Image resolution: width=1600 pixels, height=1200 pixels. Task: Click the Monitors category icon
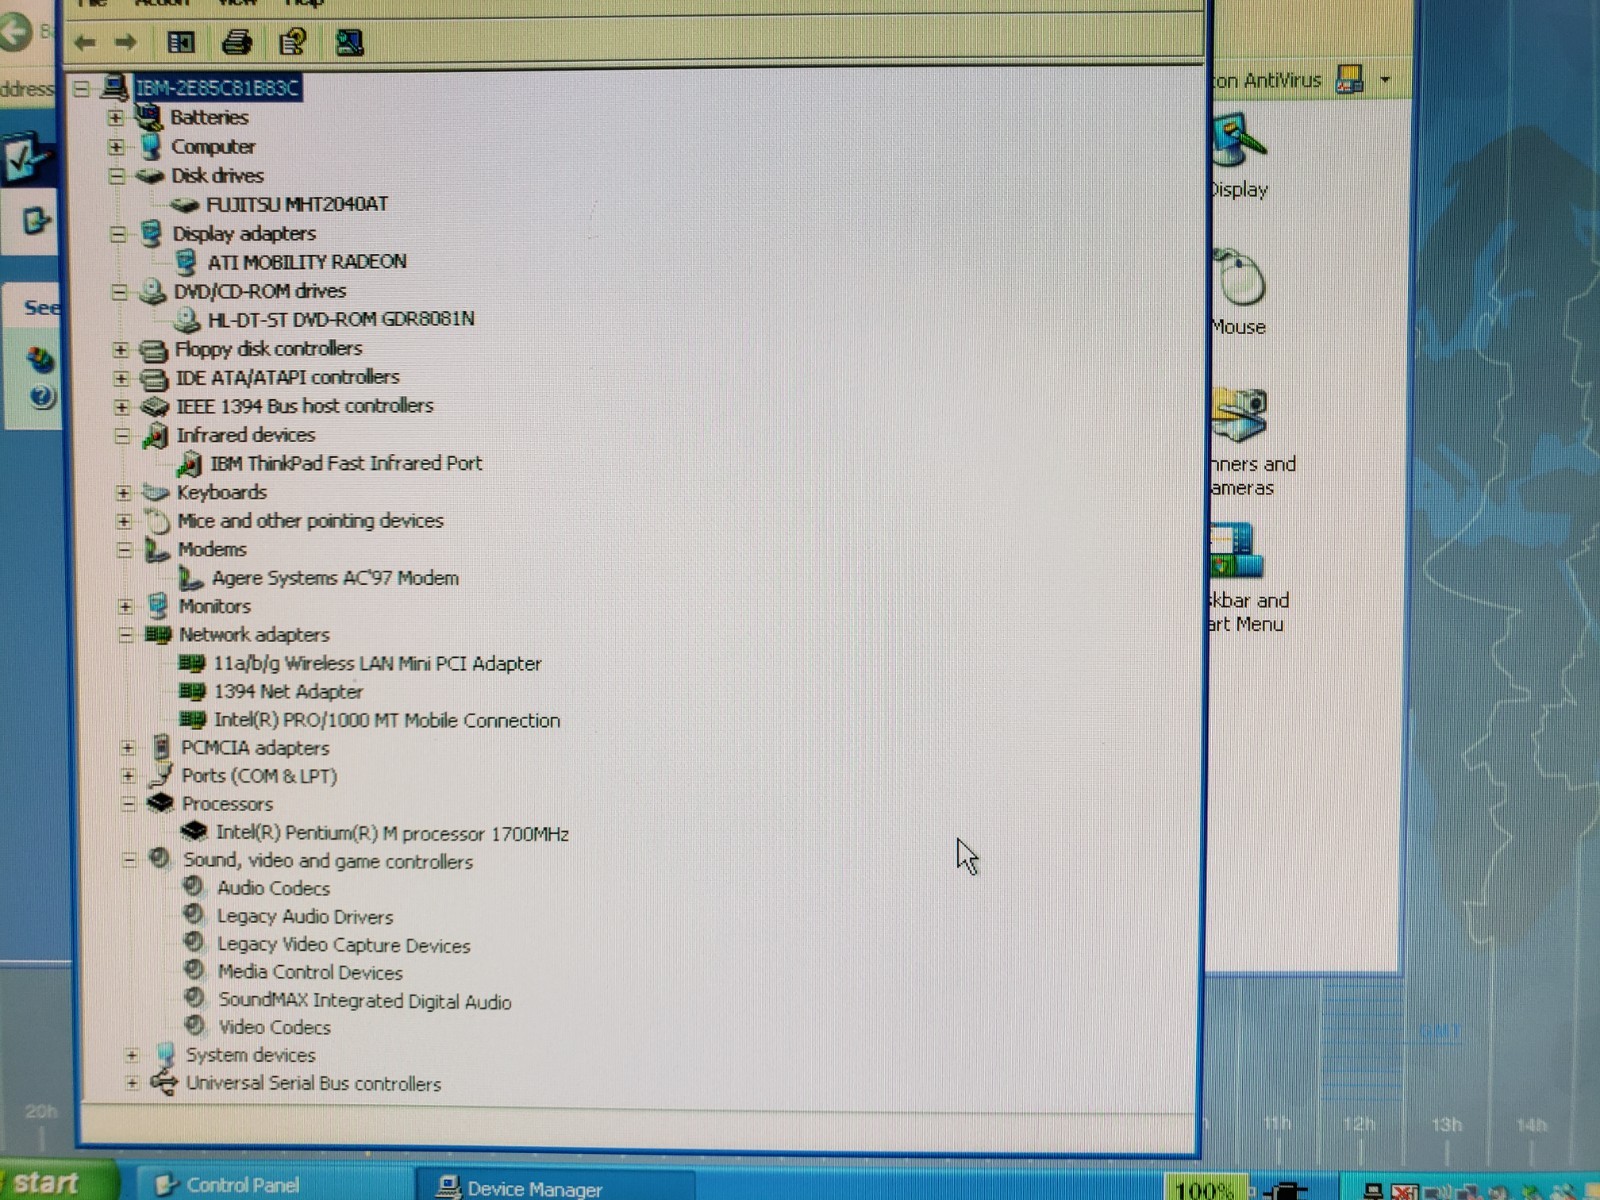point(157,605)
